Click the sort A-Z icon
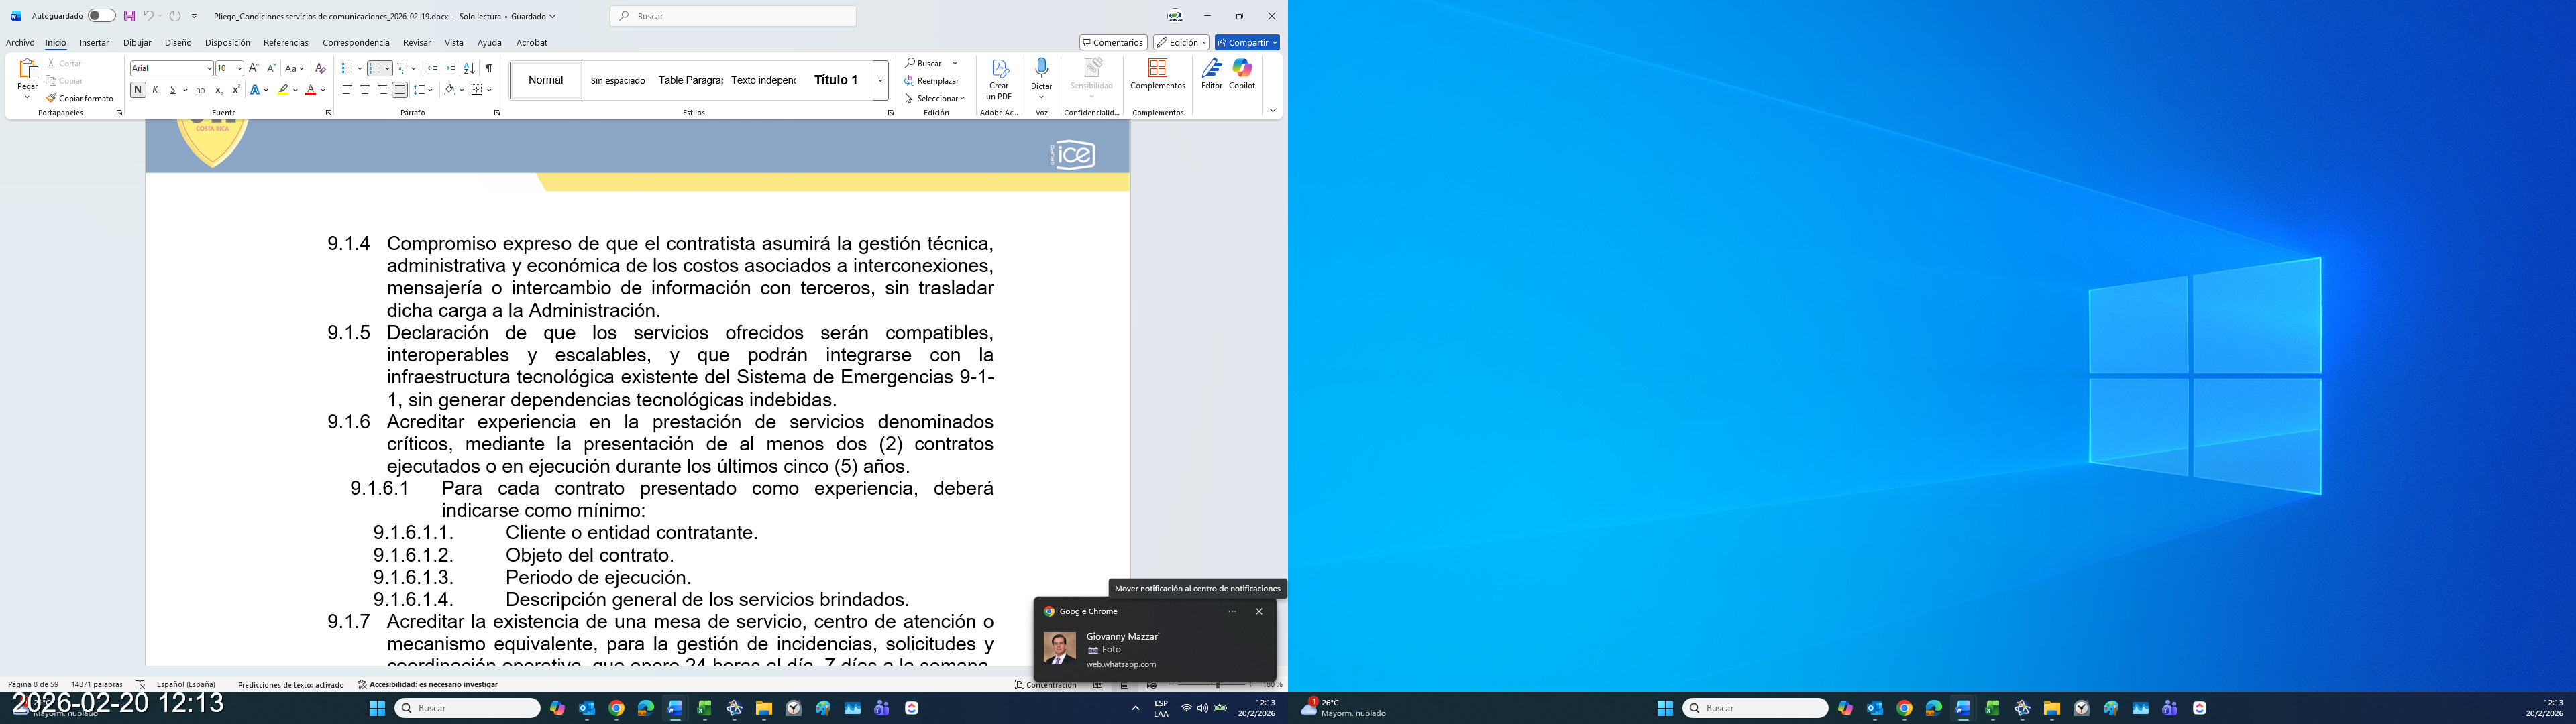This screenshot has width=2576, height=724. click(469, 68)
